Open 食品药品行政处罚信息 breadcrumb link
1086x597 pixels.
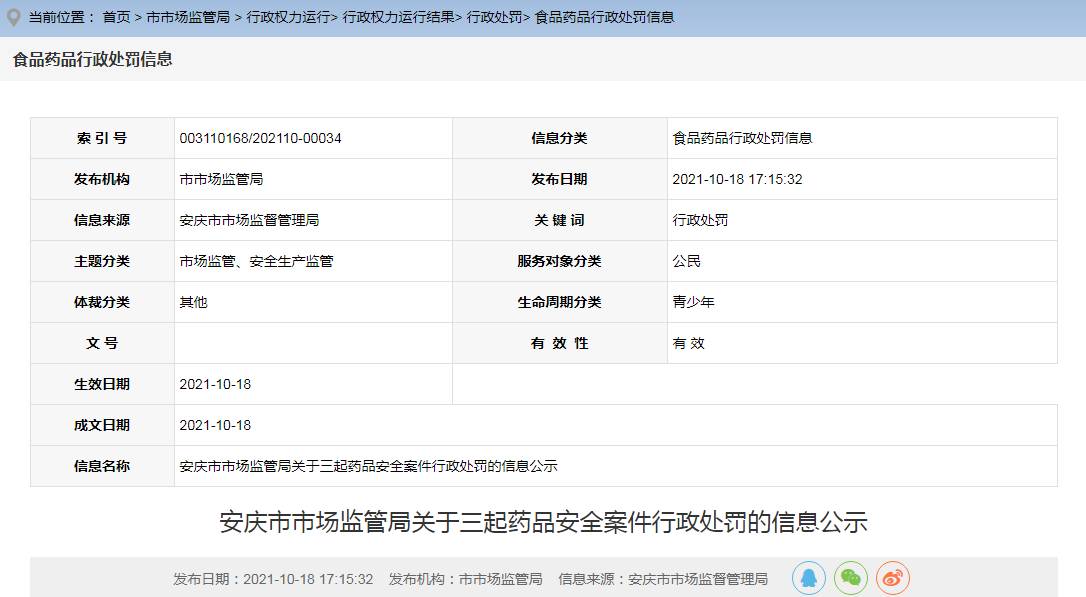(604, 17)
